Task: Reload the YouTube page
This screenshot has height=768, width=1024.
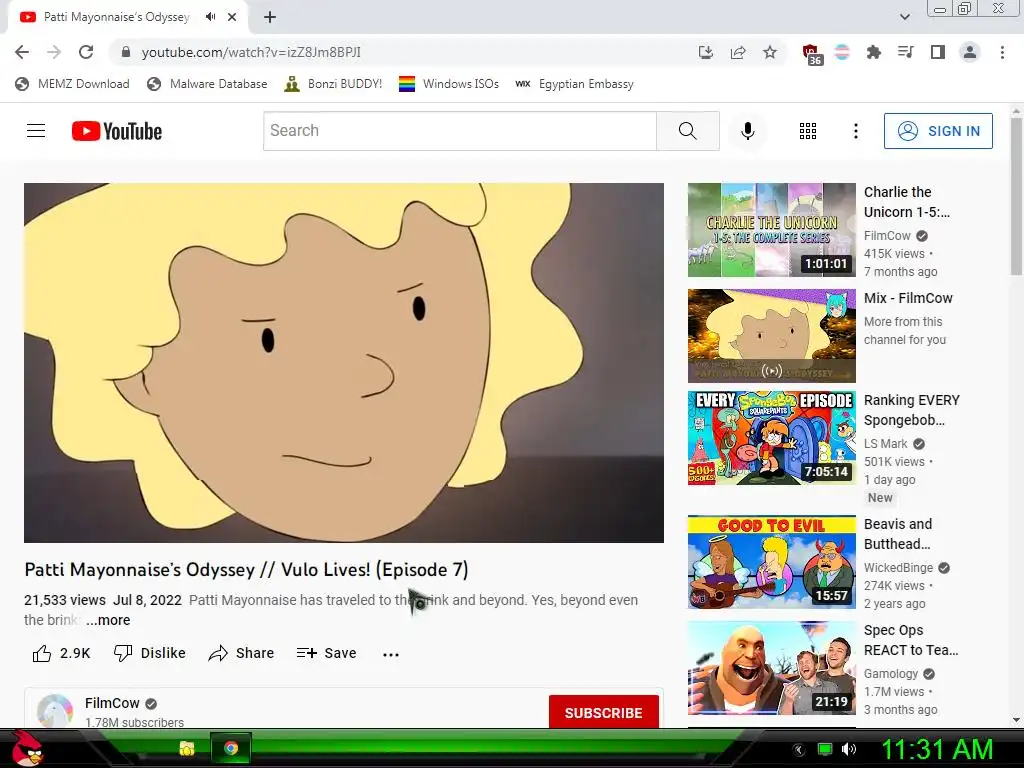Action: click(x=86, y=52)
